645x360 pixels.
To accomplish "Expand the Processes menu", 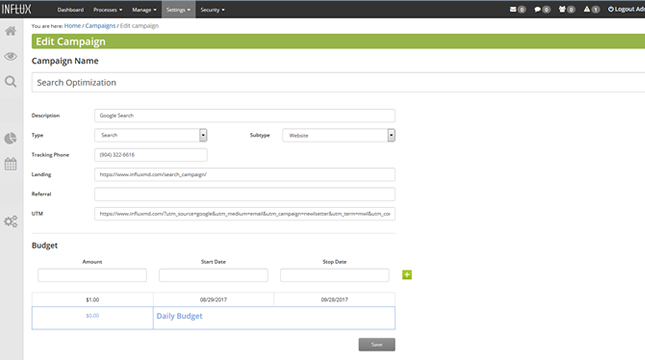I will tap(108, 9).
